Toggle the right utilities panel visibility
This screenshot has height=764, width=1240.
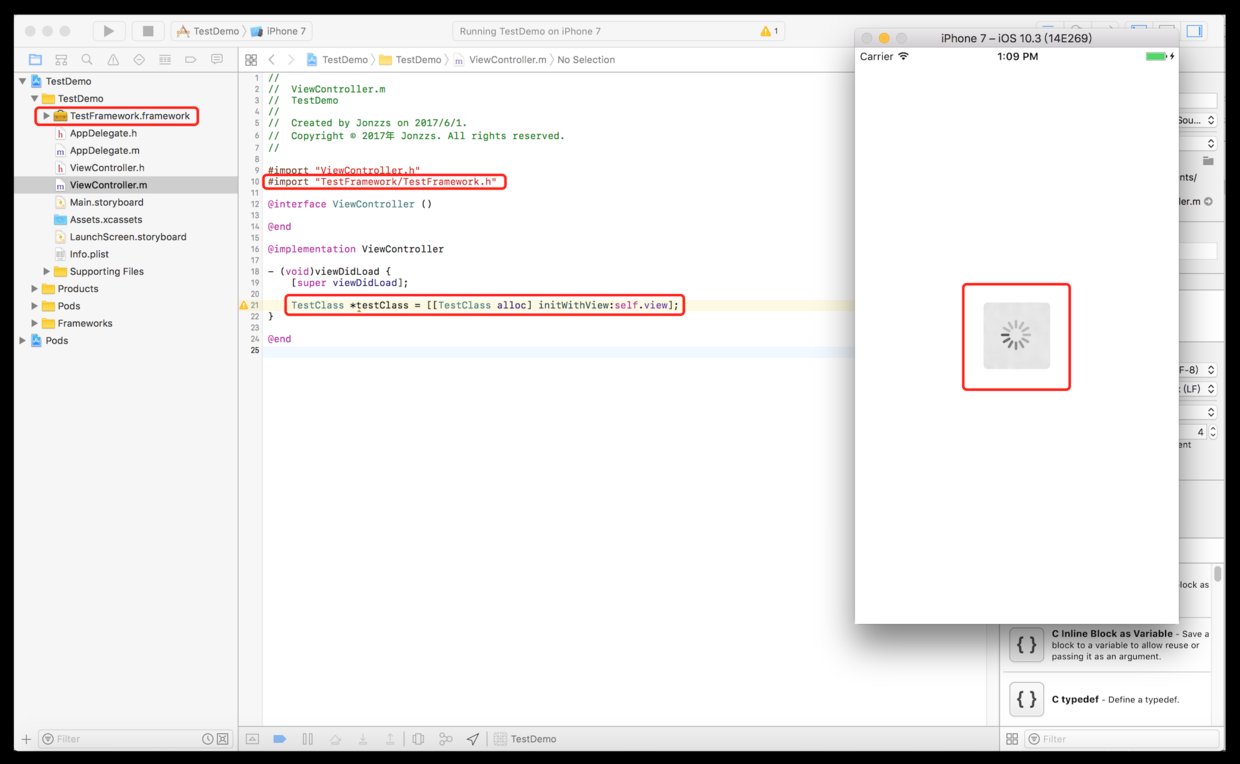[1194, 31]
